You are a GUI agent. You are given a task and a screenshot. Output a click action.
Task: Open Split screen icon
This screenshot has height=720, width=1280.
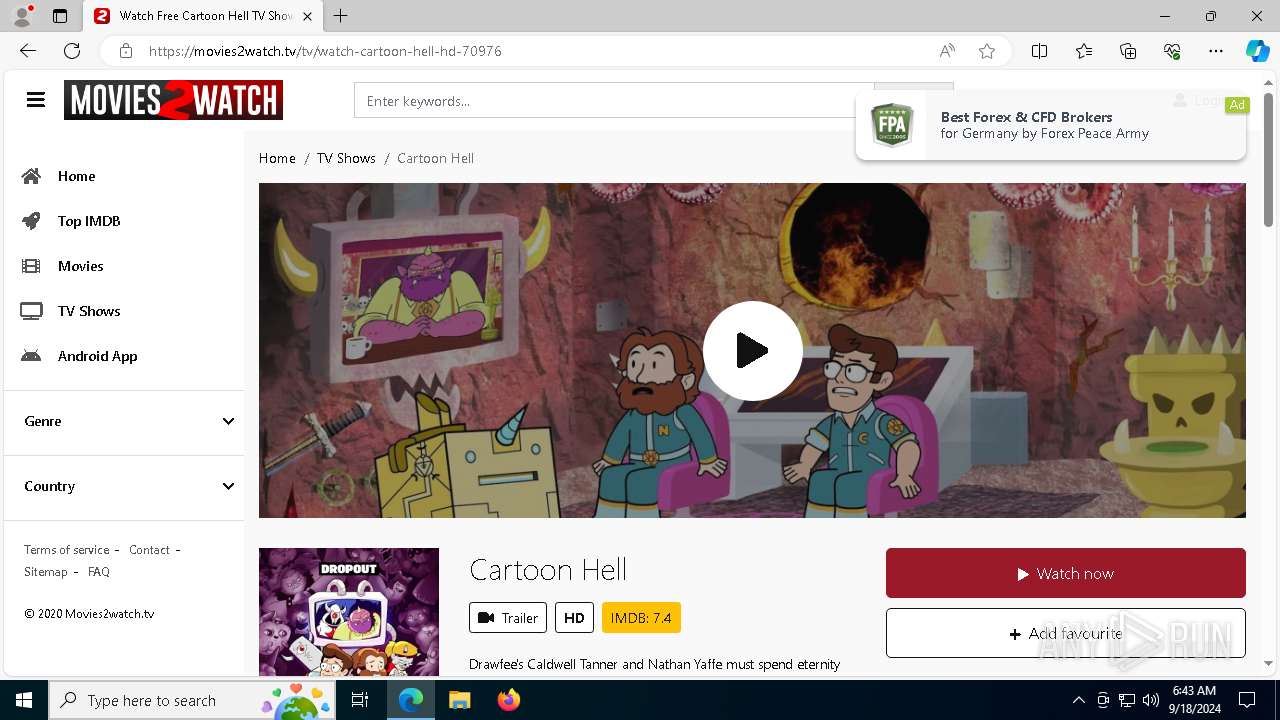point(1039,51)
